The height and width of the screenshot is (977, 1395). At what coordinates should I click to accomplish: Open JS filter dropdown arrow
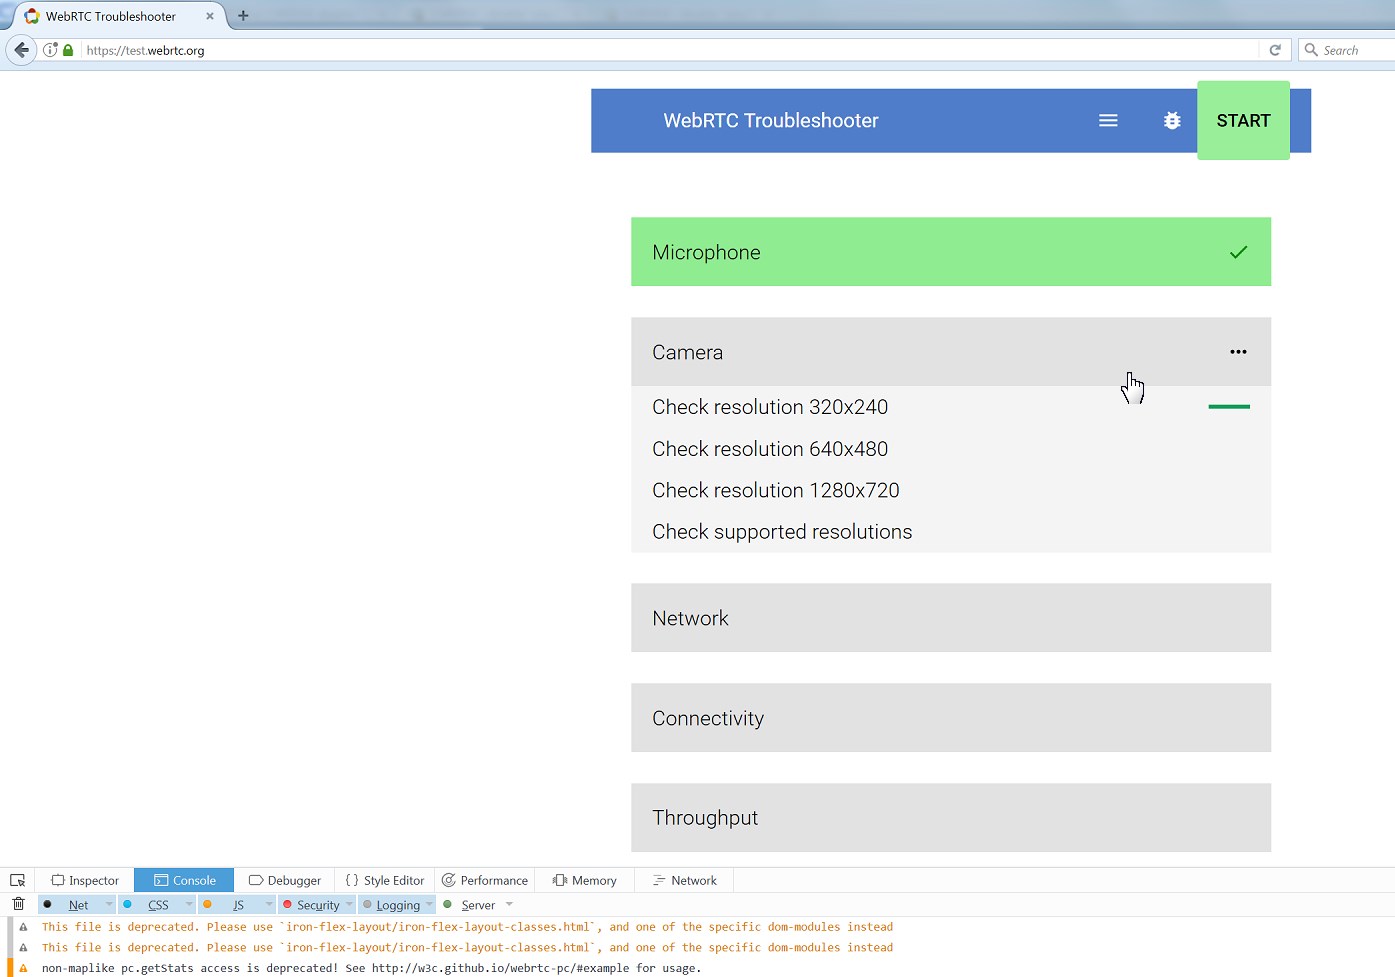click(269, 905)
